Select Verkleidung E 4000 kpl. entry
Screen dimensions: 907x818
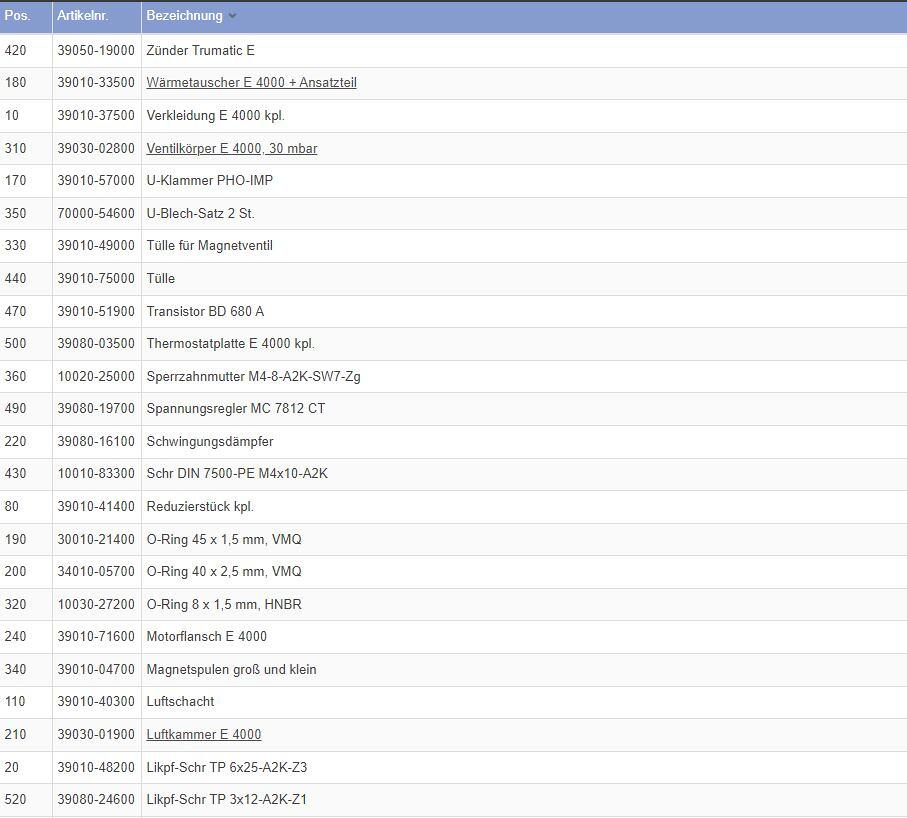click(x=215, y=115)
